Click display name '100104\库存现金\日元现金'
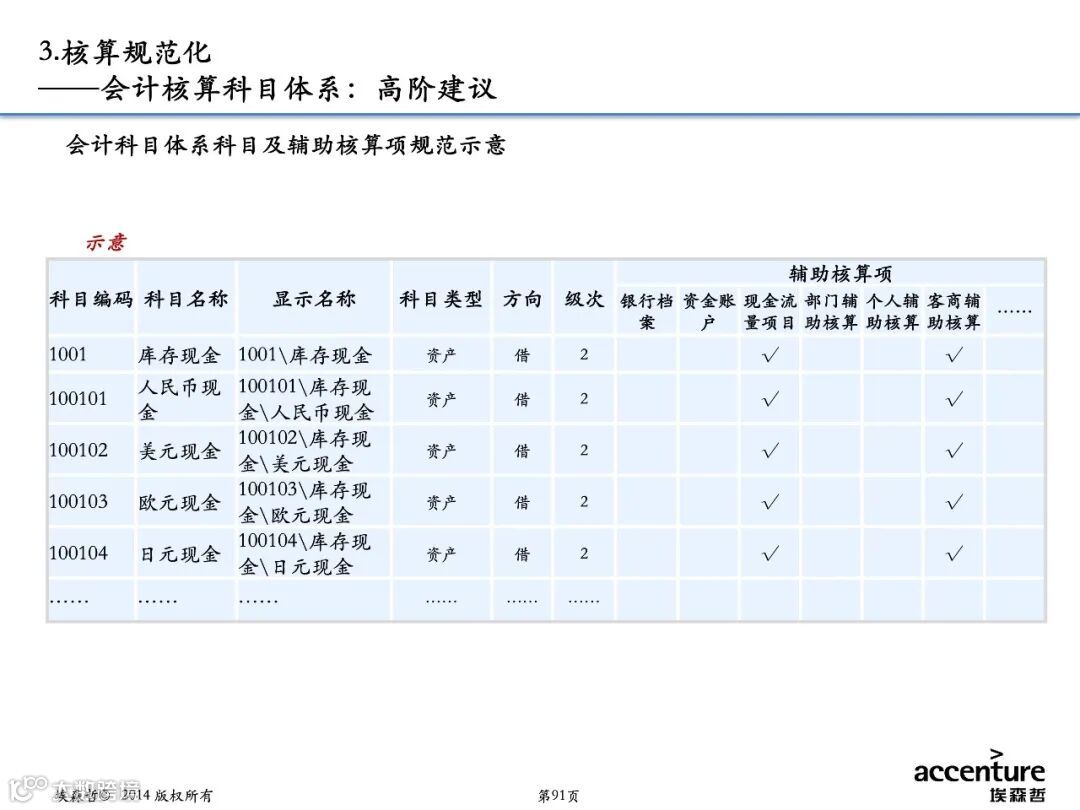This screenshot has height=810, width=1080. [304, 554]
